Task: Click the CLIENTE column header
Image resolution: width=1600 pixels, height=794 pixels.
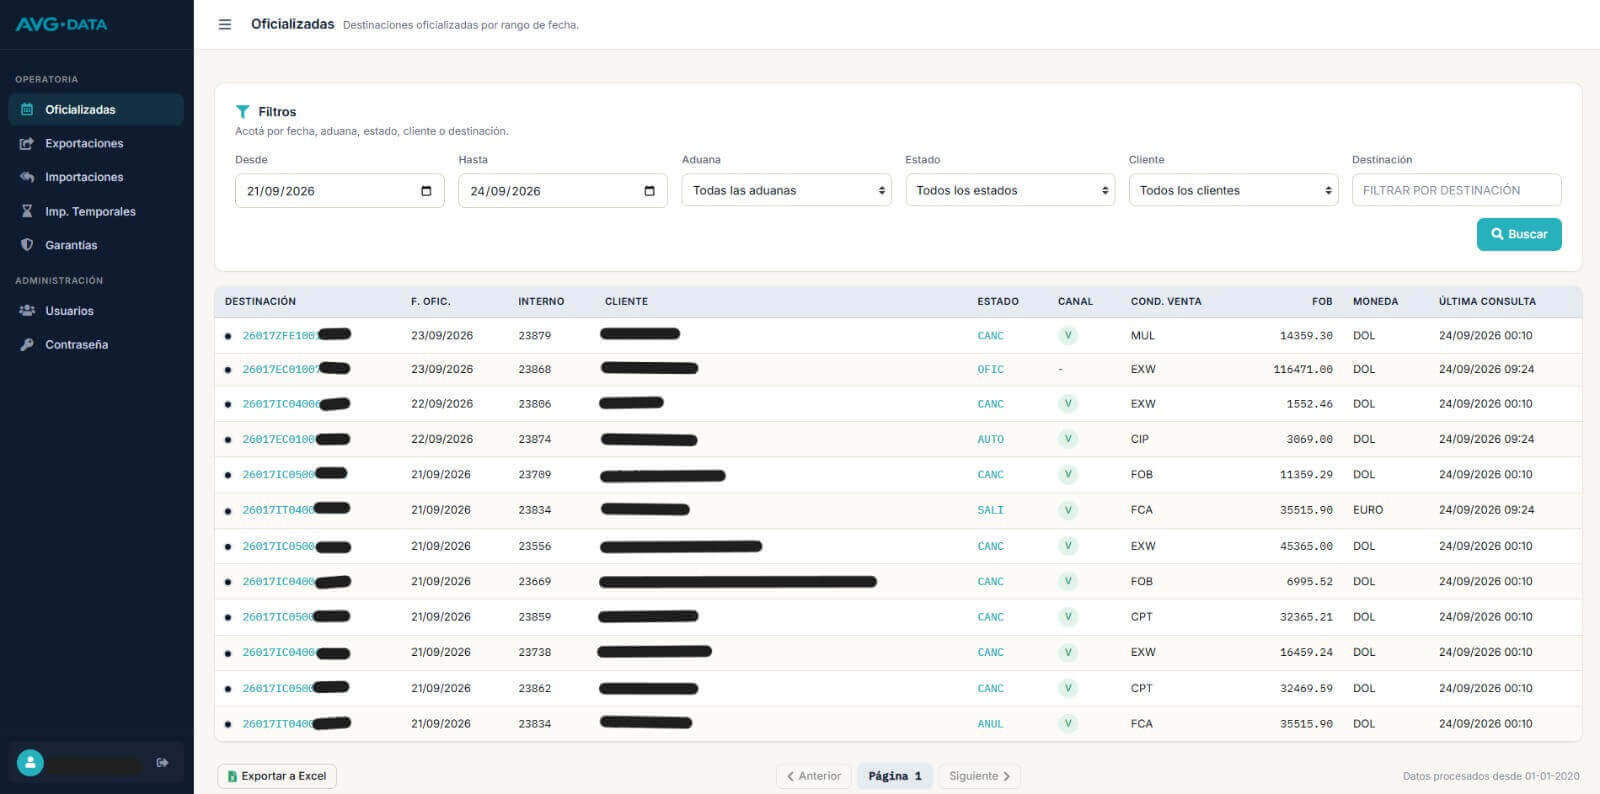Action: pos(626,301)
